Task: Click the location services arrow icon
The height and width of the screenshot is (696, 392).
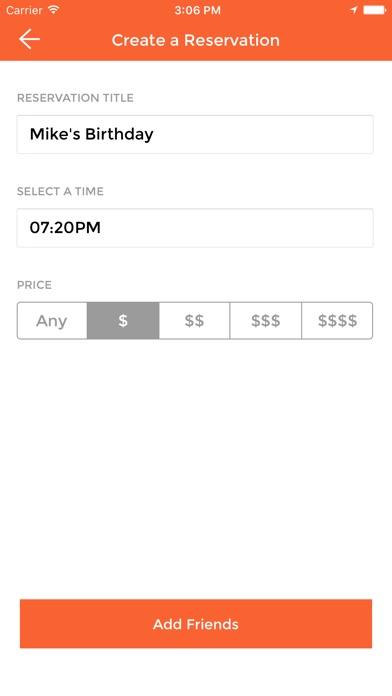Action: click(353, 10)
